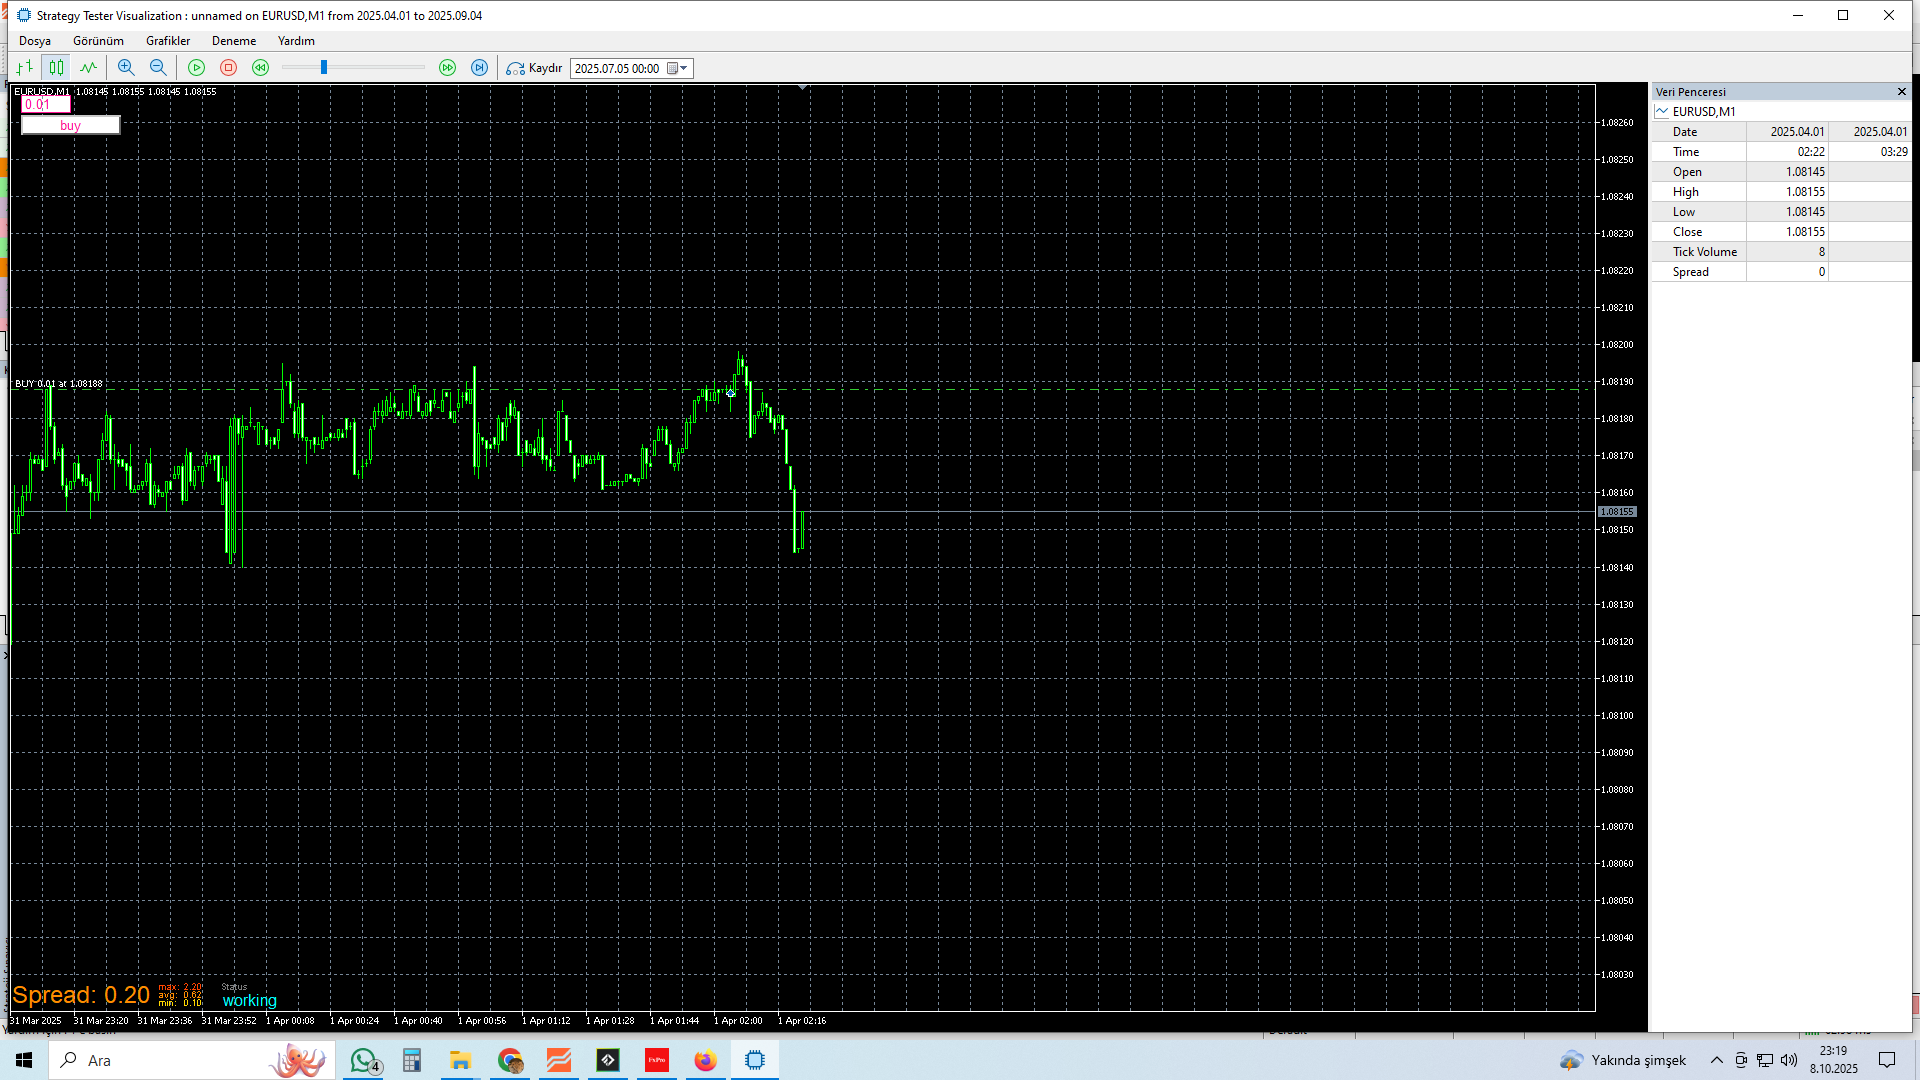
Task: Open the volume control in tray
Action: click(1789, 1060)
